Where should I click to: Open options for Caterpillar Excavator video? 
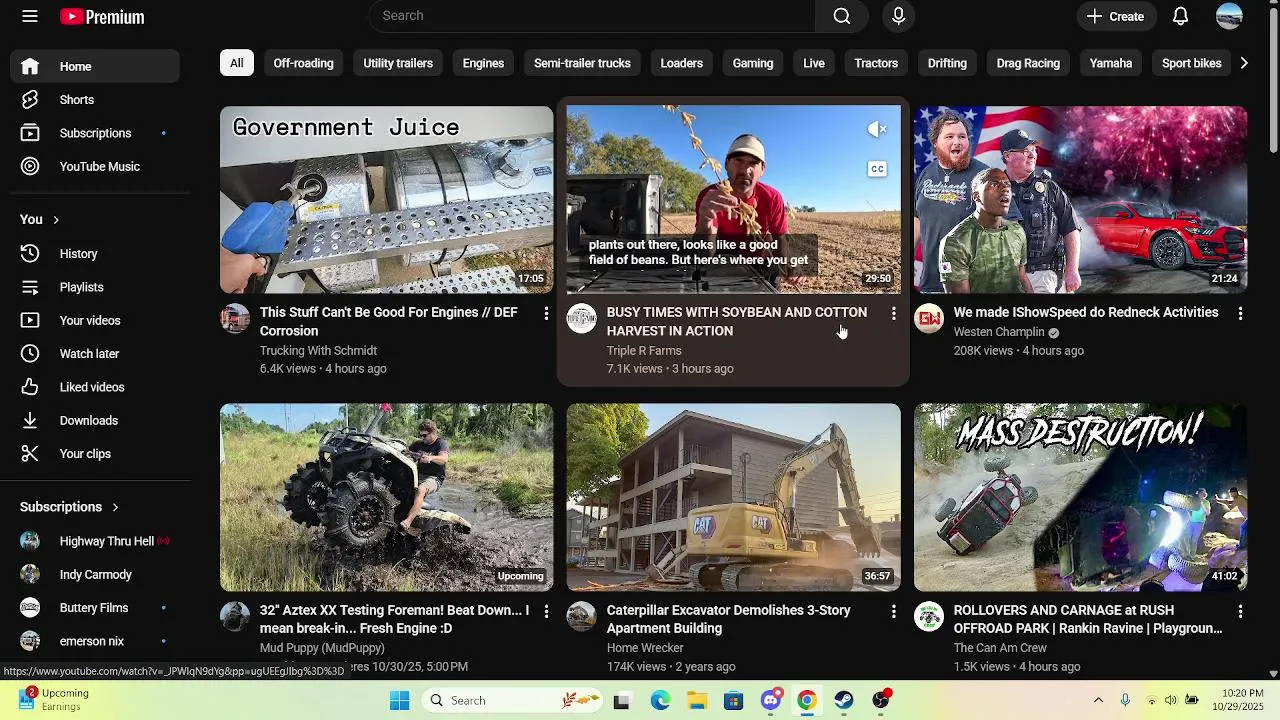click(893, 611)
